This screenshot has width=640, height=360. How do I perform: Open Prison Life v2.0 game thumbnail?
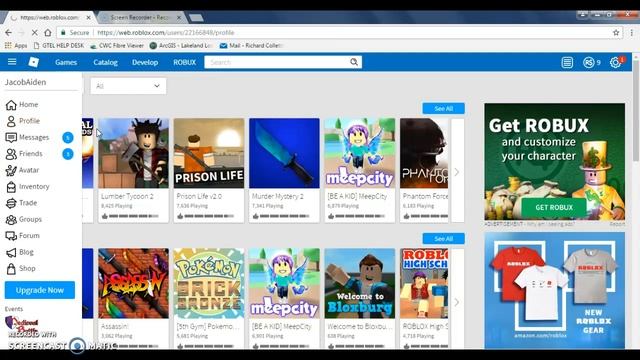tap(209, 153)
